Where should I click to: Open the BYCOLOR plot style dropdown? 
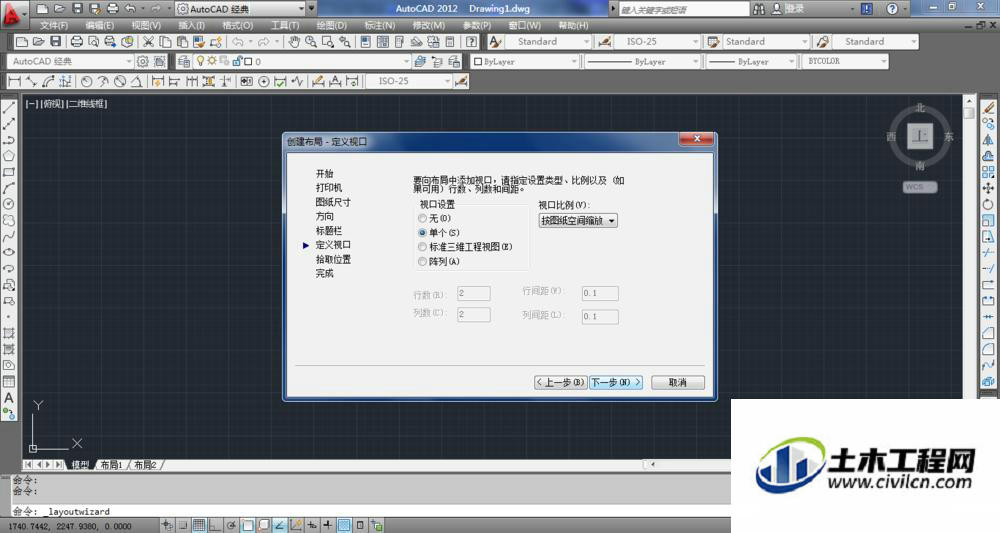[x=844, y=61]
